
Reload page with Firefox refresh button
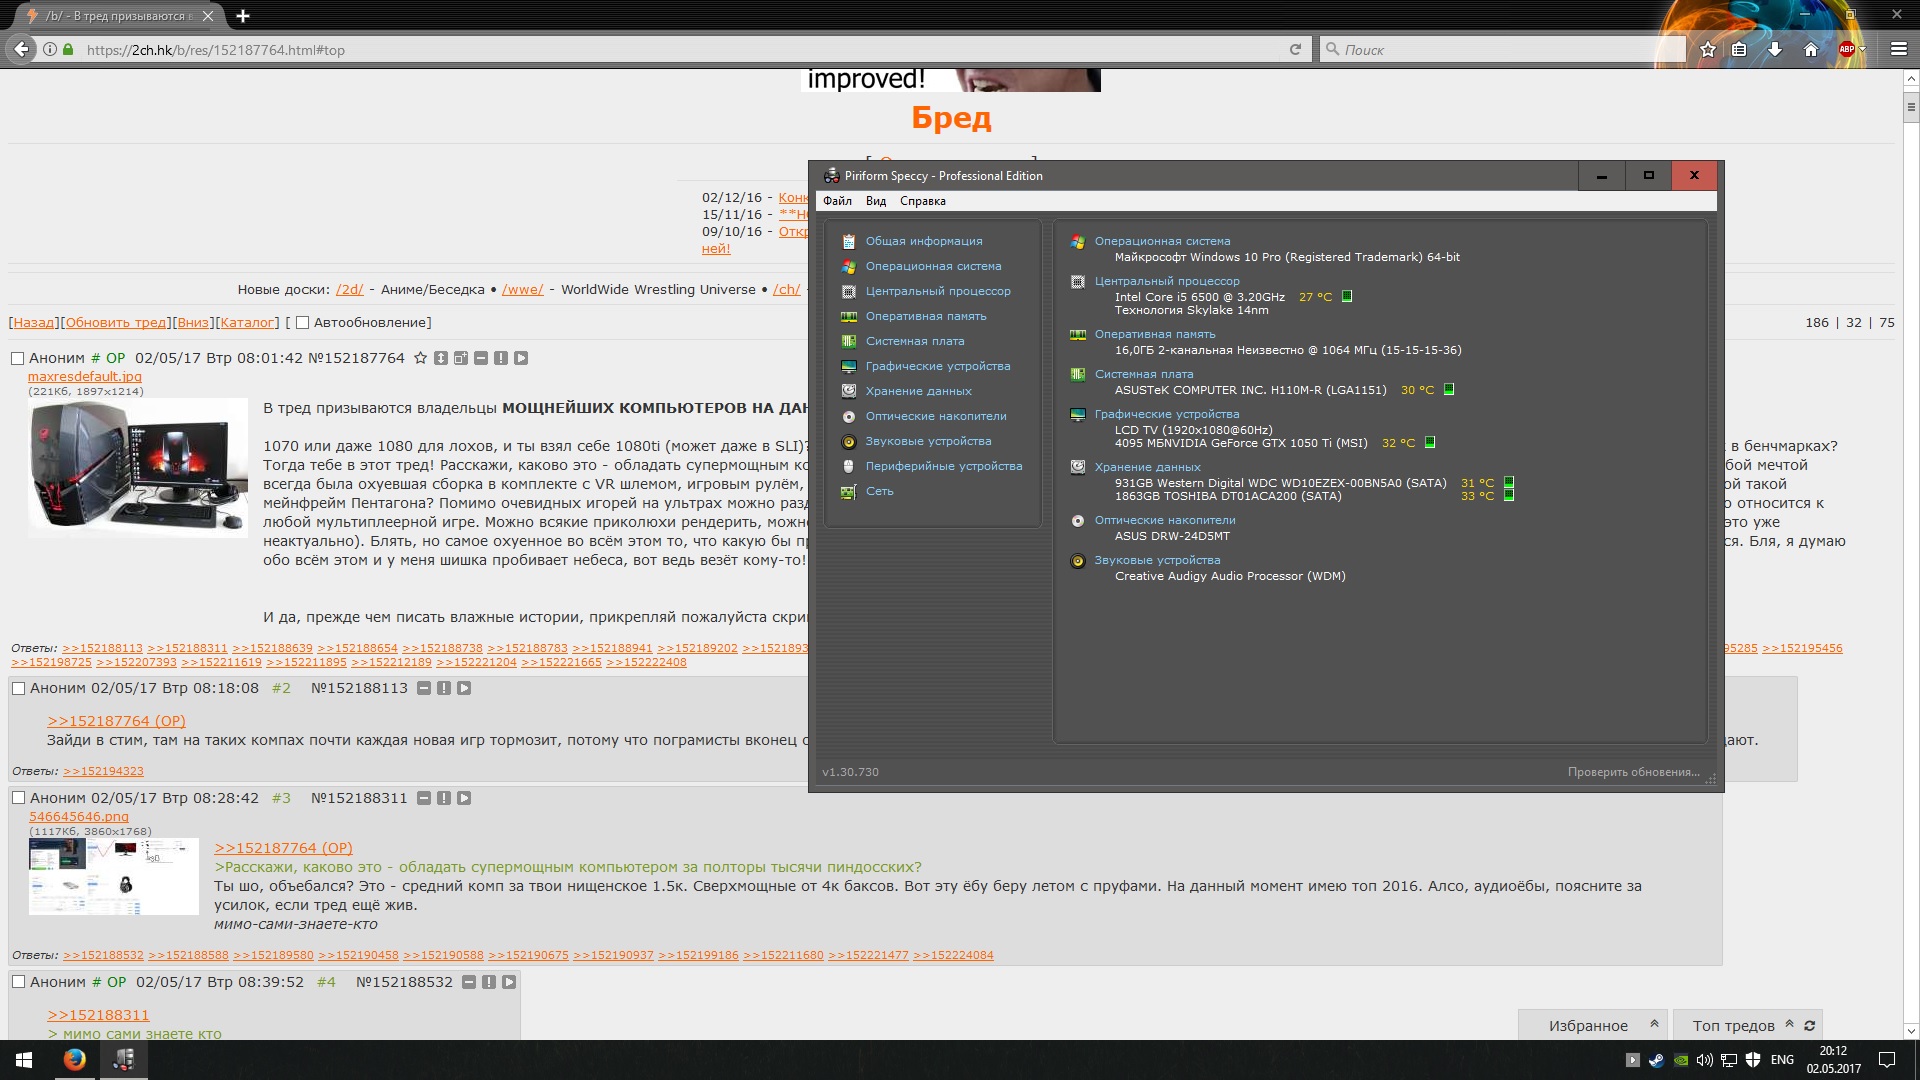click(x=1295, y=49)
